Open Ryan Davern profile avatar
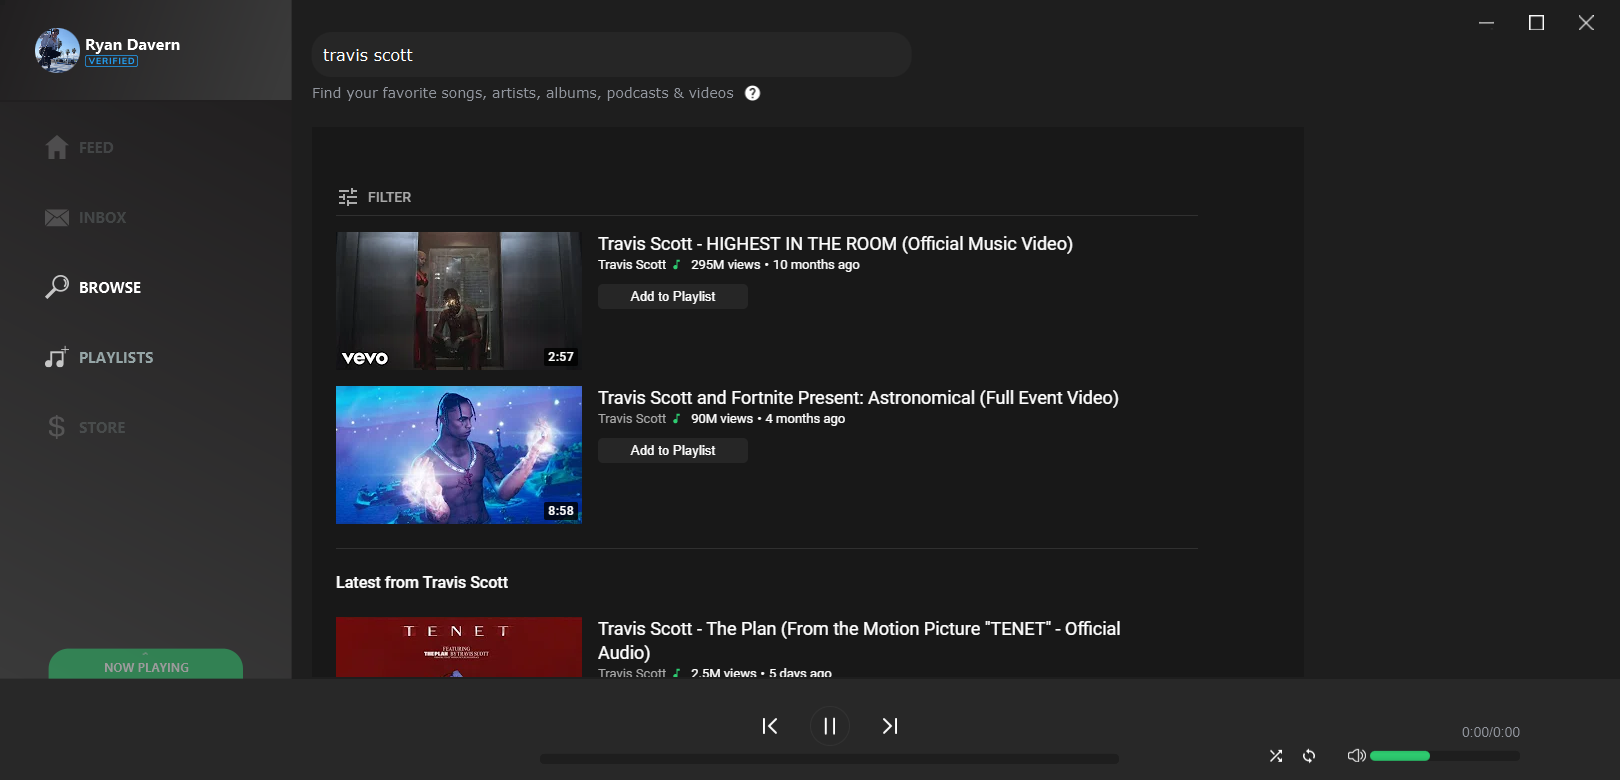Viewport: 1620px width, 780px height. pos(57,50)
